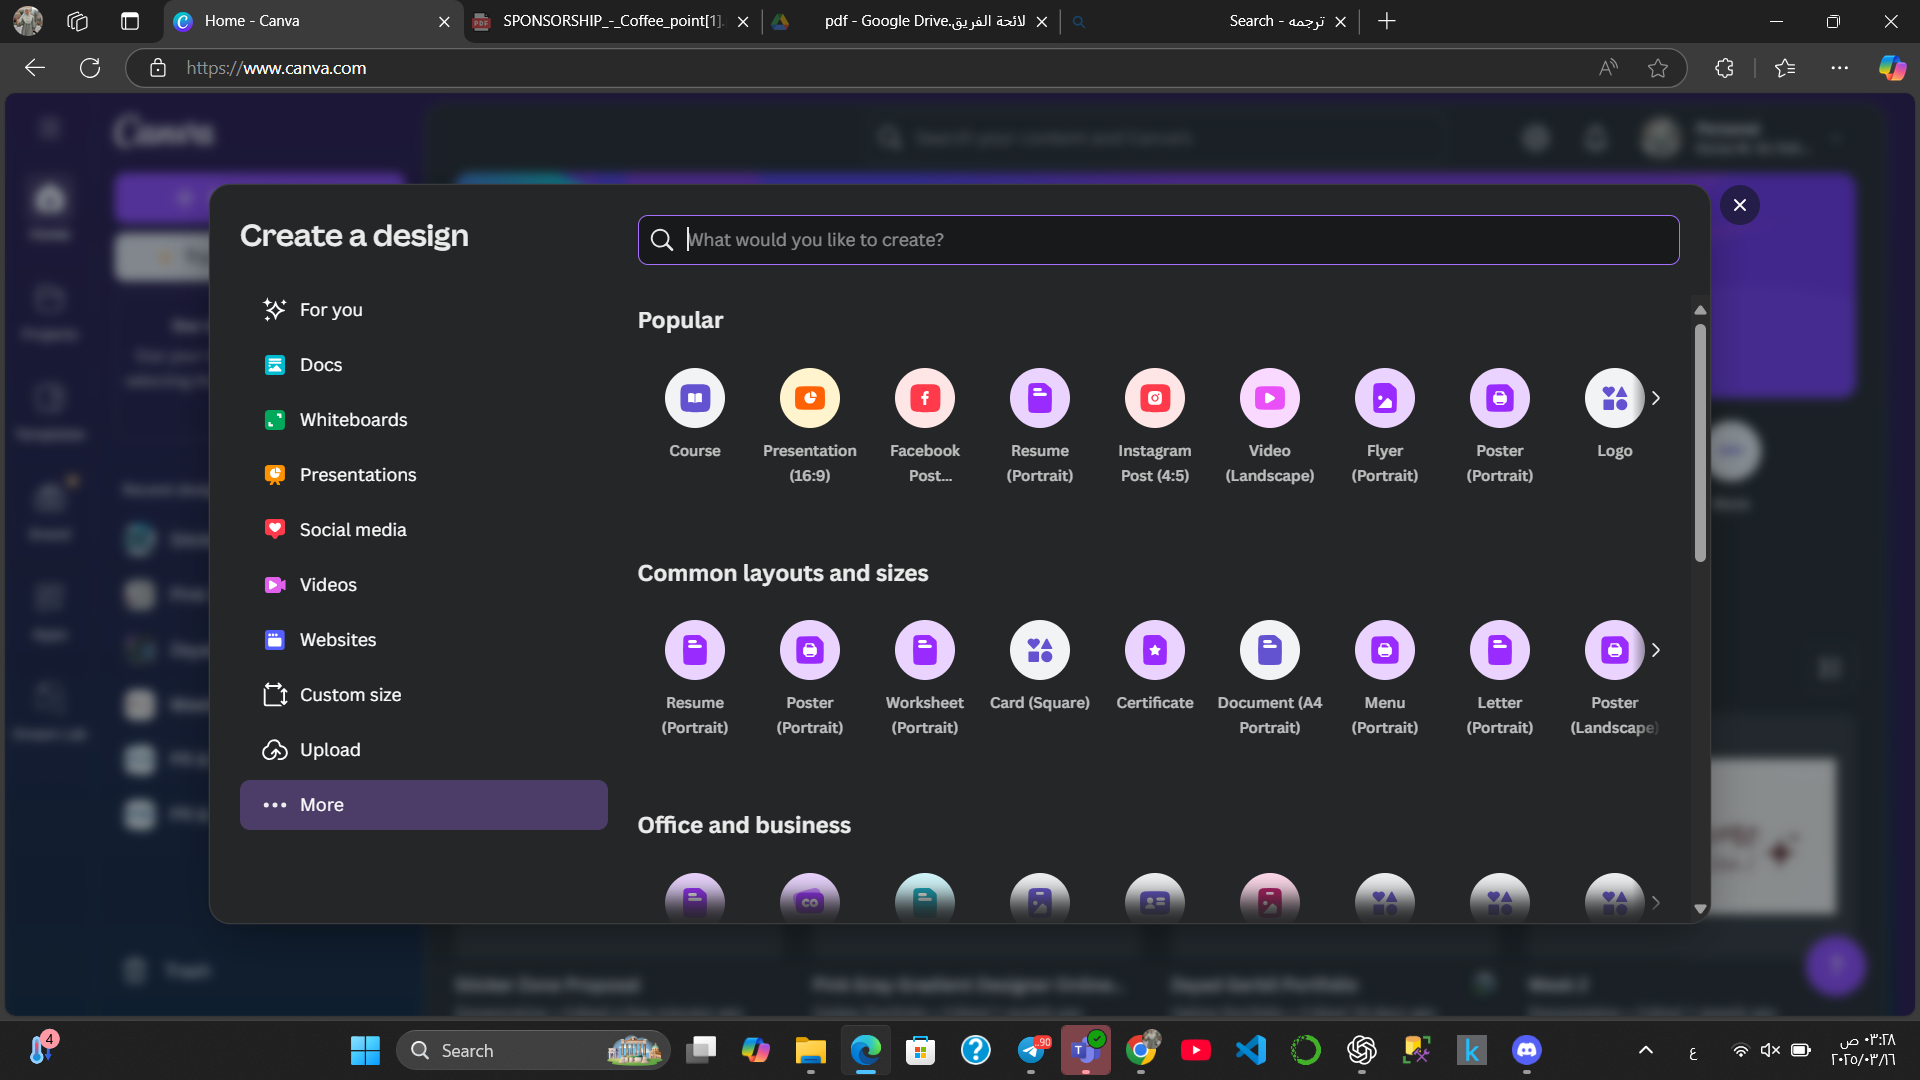Select the Course design icon

click(x=694, y=398)
